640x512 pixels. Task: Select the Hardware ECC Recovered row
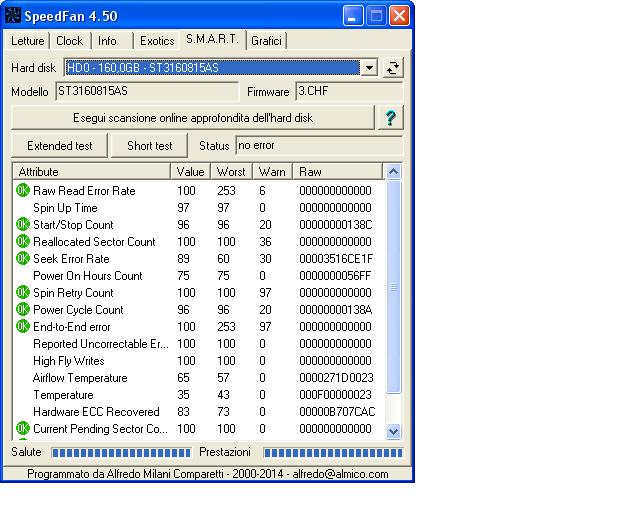[199, 412]
